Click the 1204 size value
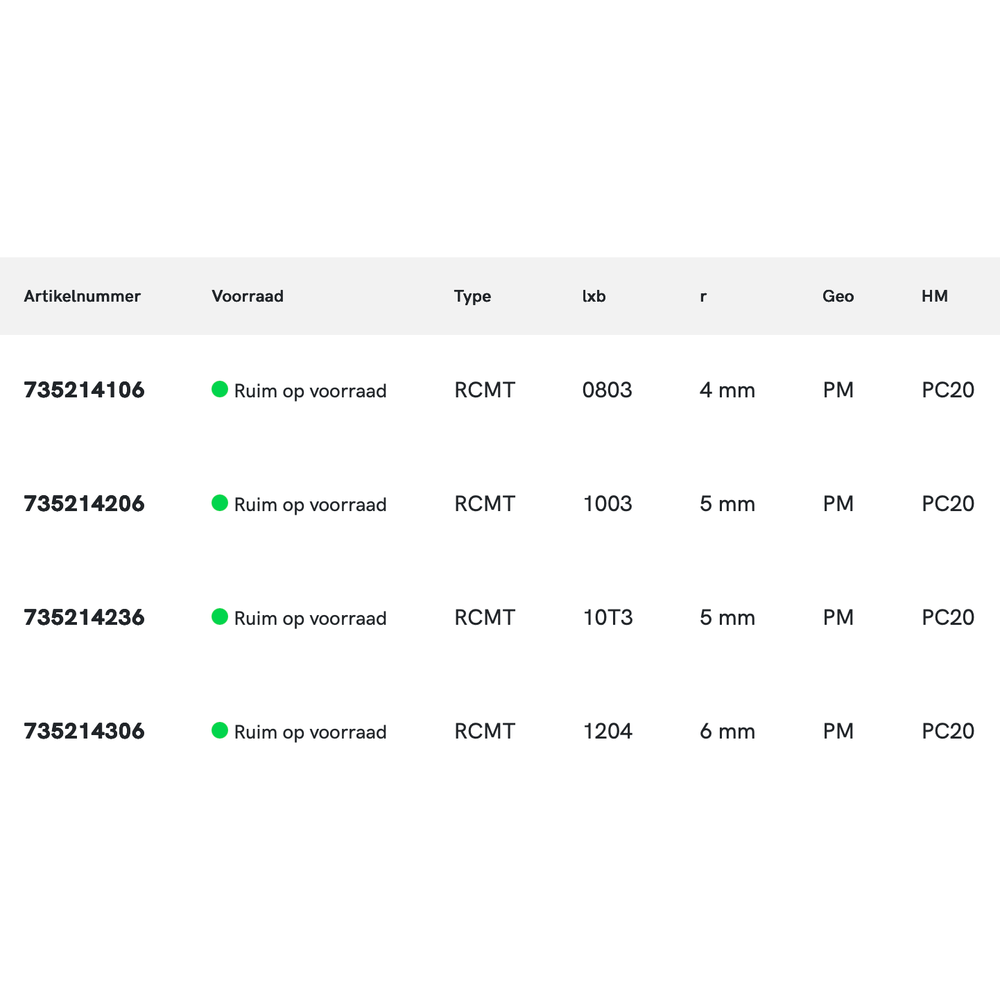The width and height of the screenshot is (1000, 1000). click(607, 731)
